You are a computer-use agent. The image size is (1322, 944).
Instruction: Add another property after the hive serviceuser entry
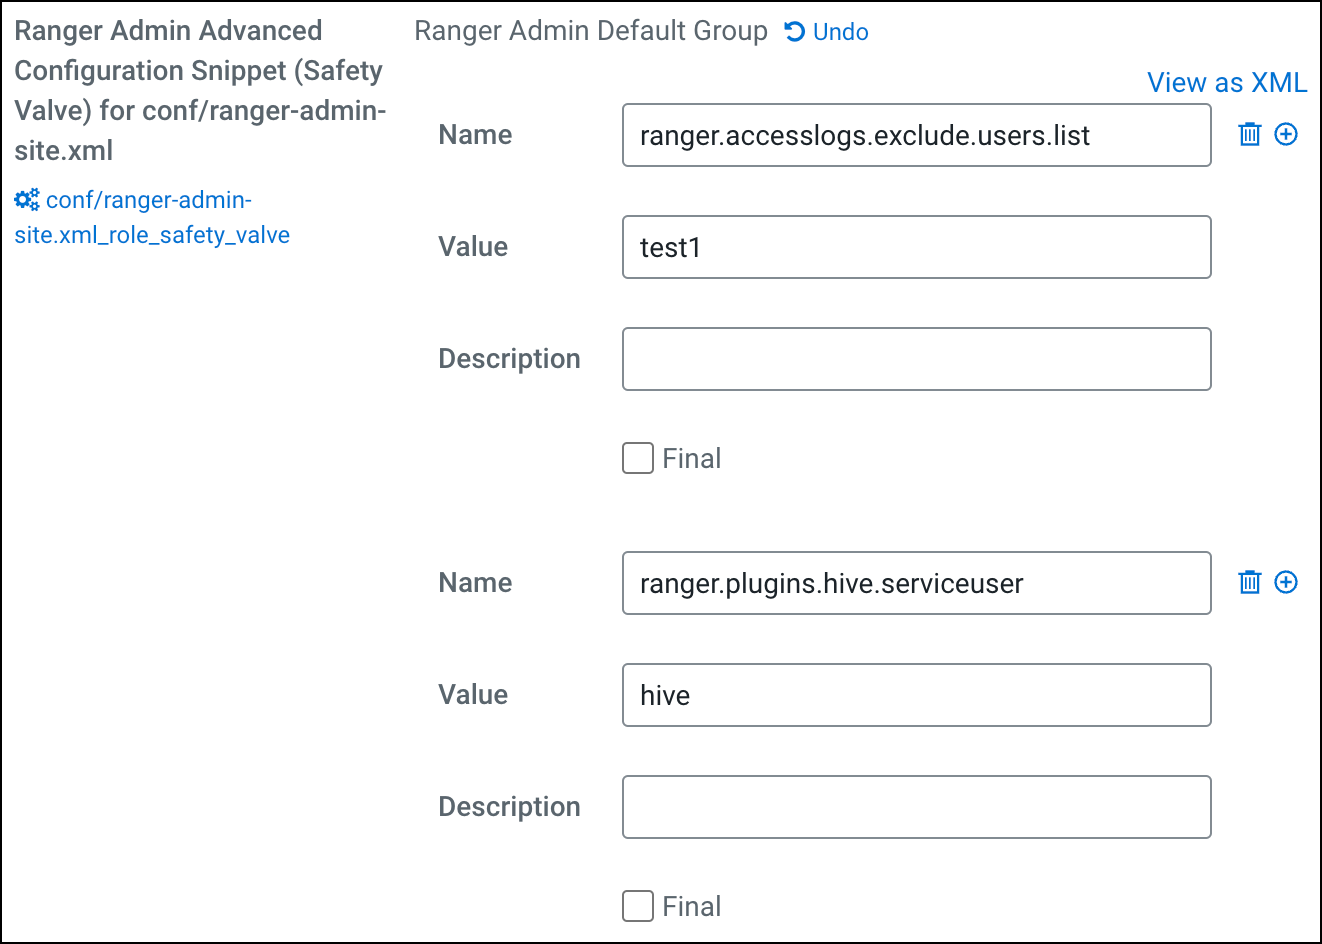(1287, 582)
